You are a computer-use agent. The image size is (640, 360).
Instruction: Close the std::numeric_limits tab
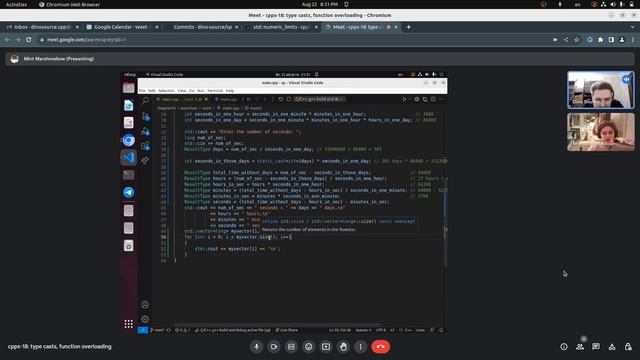[x=316, y=27]
